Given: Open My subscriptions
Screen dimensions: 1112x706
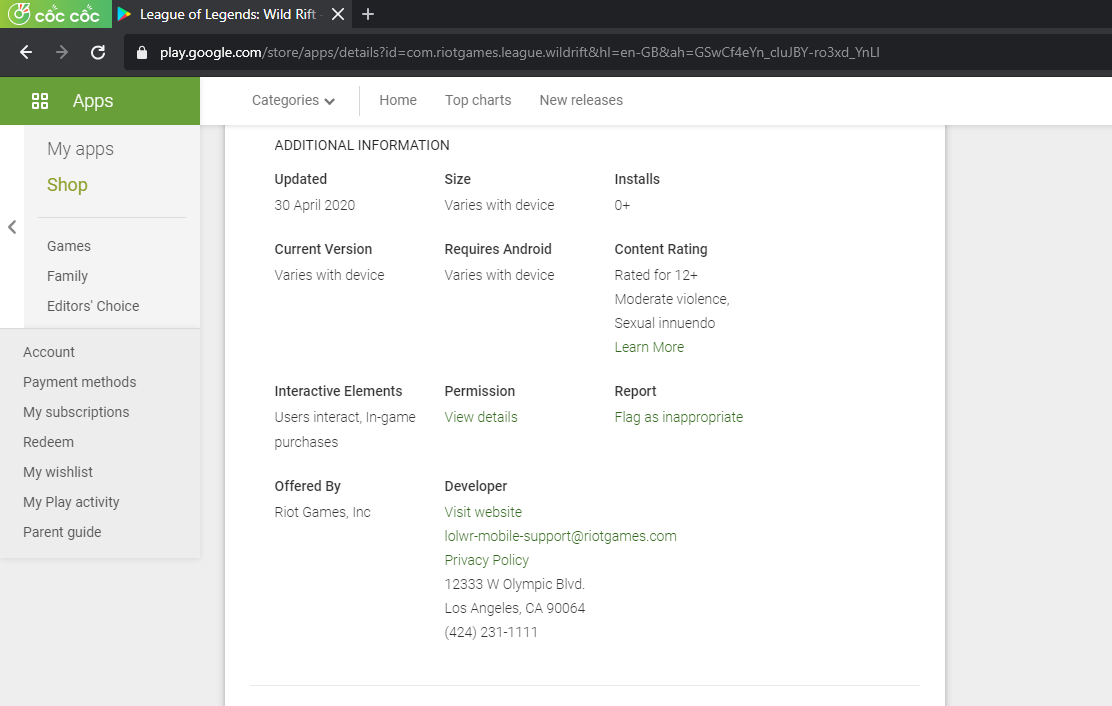Looking at the screenshot, I should [x=76, y=412].
